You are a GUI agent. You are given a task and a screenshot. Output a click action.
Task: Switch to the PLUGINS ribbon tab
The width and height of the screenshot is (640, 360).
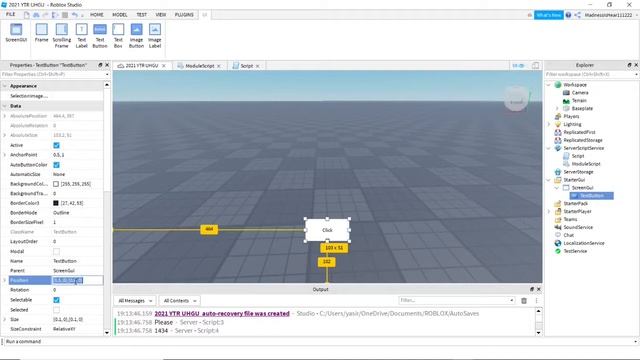[x=184, y=15]
